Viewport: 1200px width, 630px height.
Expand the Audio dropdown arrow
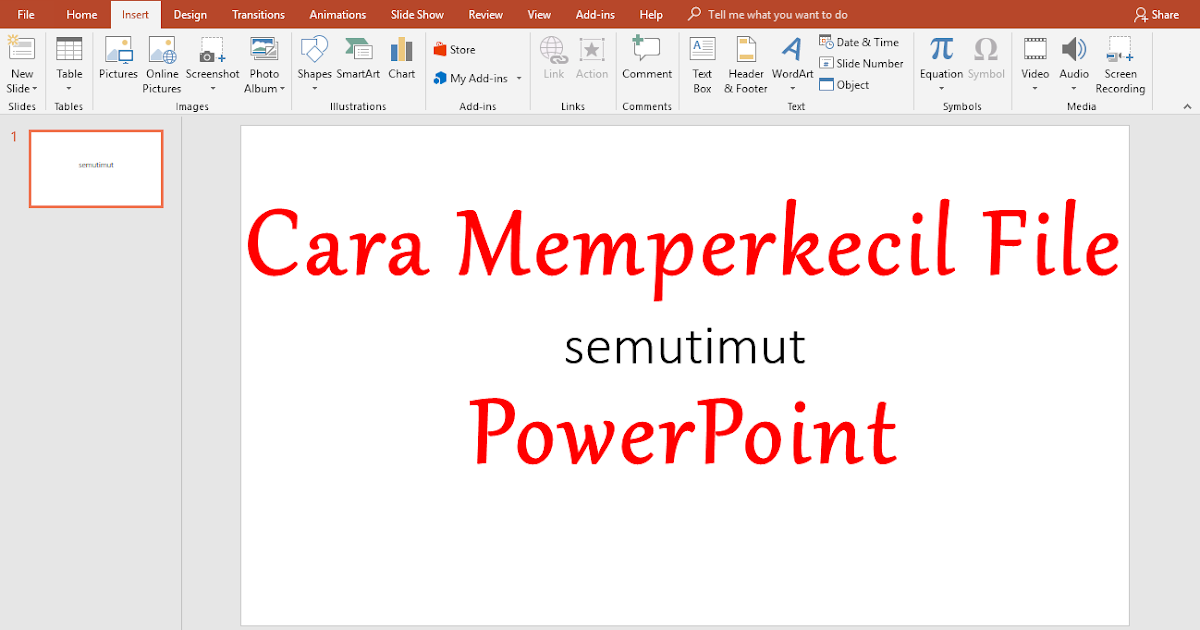pyautogui.click(x=1074, y=89)
